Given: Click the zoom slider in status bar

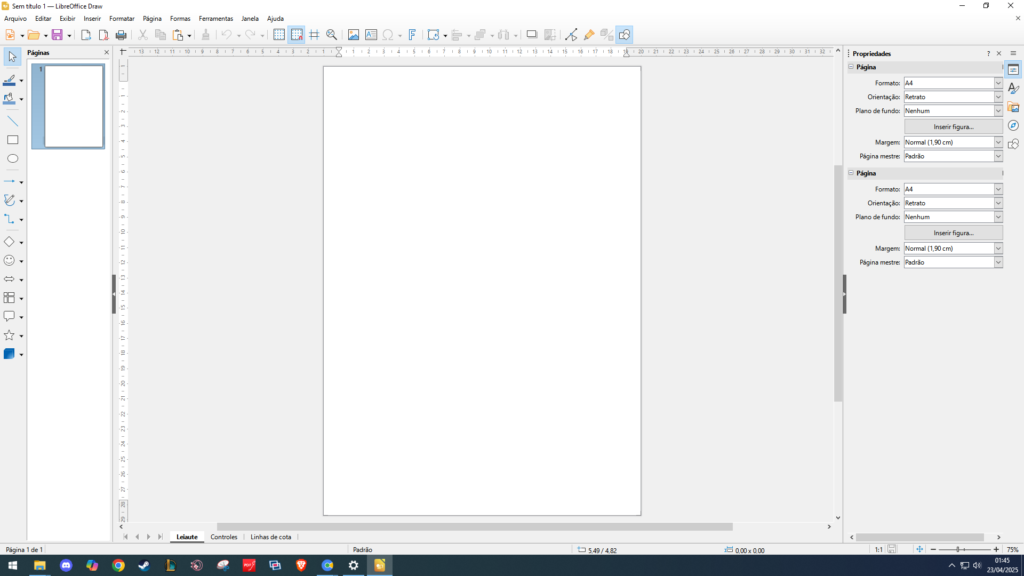Looking at the screenshot, I should click(x=958, y=550).
